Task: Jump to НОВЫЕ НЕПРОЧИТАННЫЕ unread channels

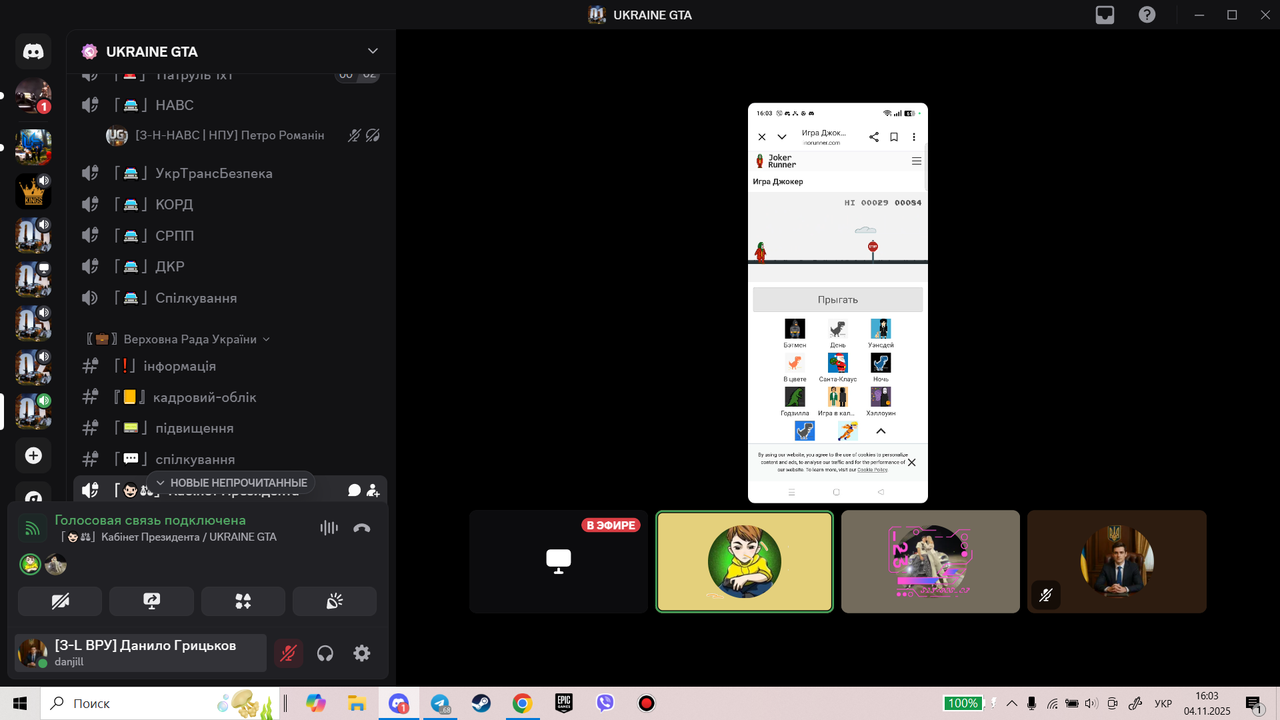Action: pyautogui.click(x=231, y=483)
